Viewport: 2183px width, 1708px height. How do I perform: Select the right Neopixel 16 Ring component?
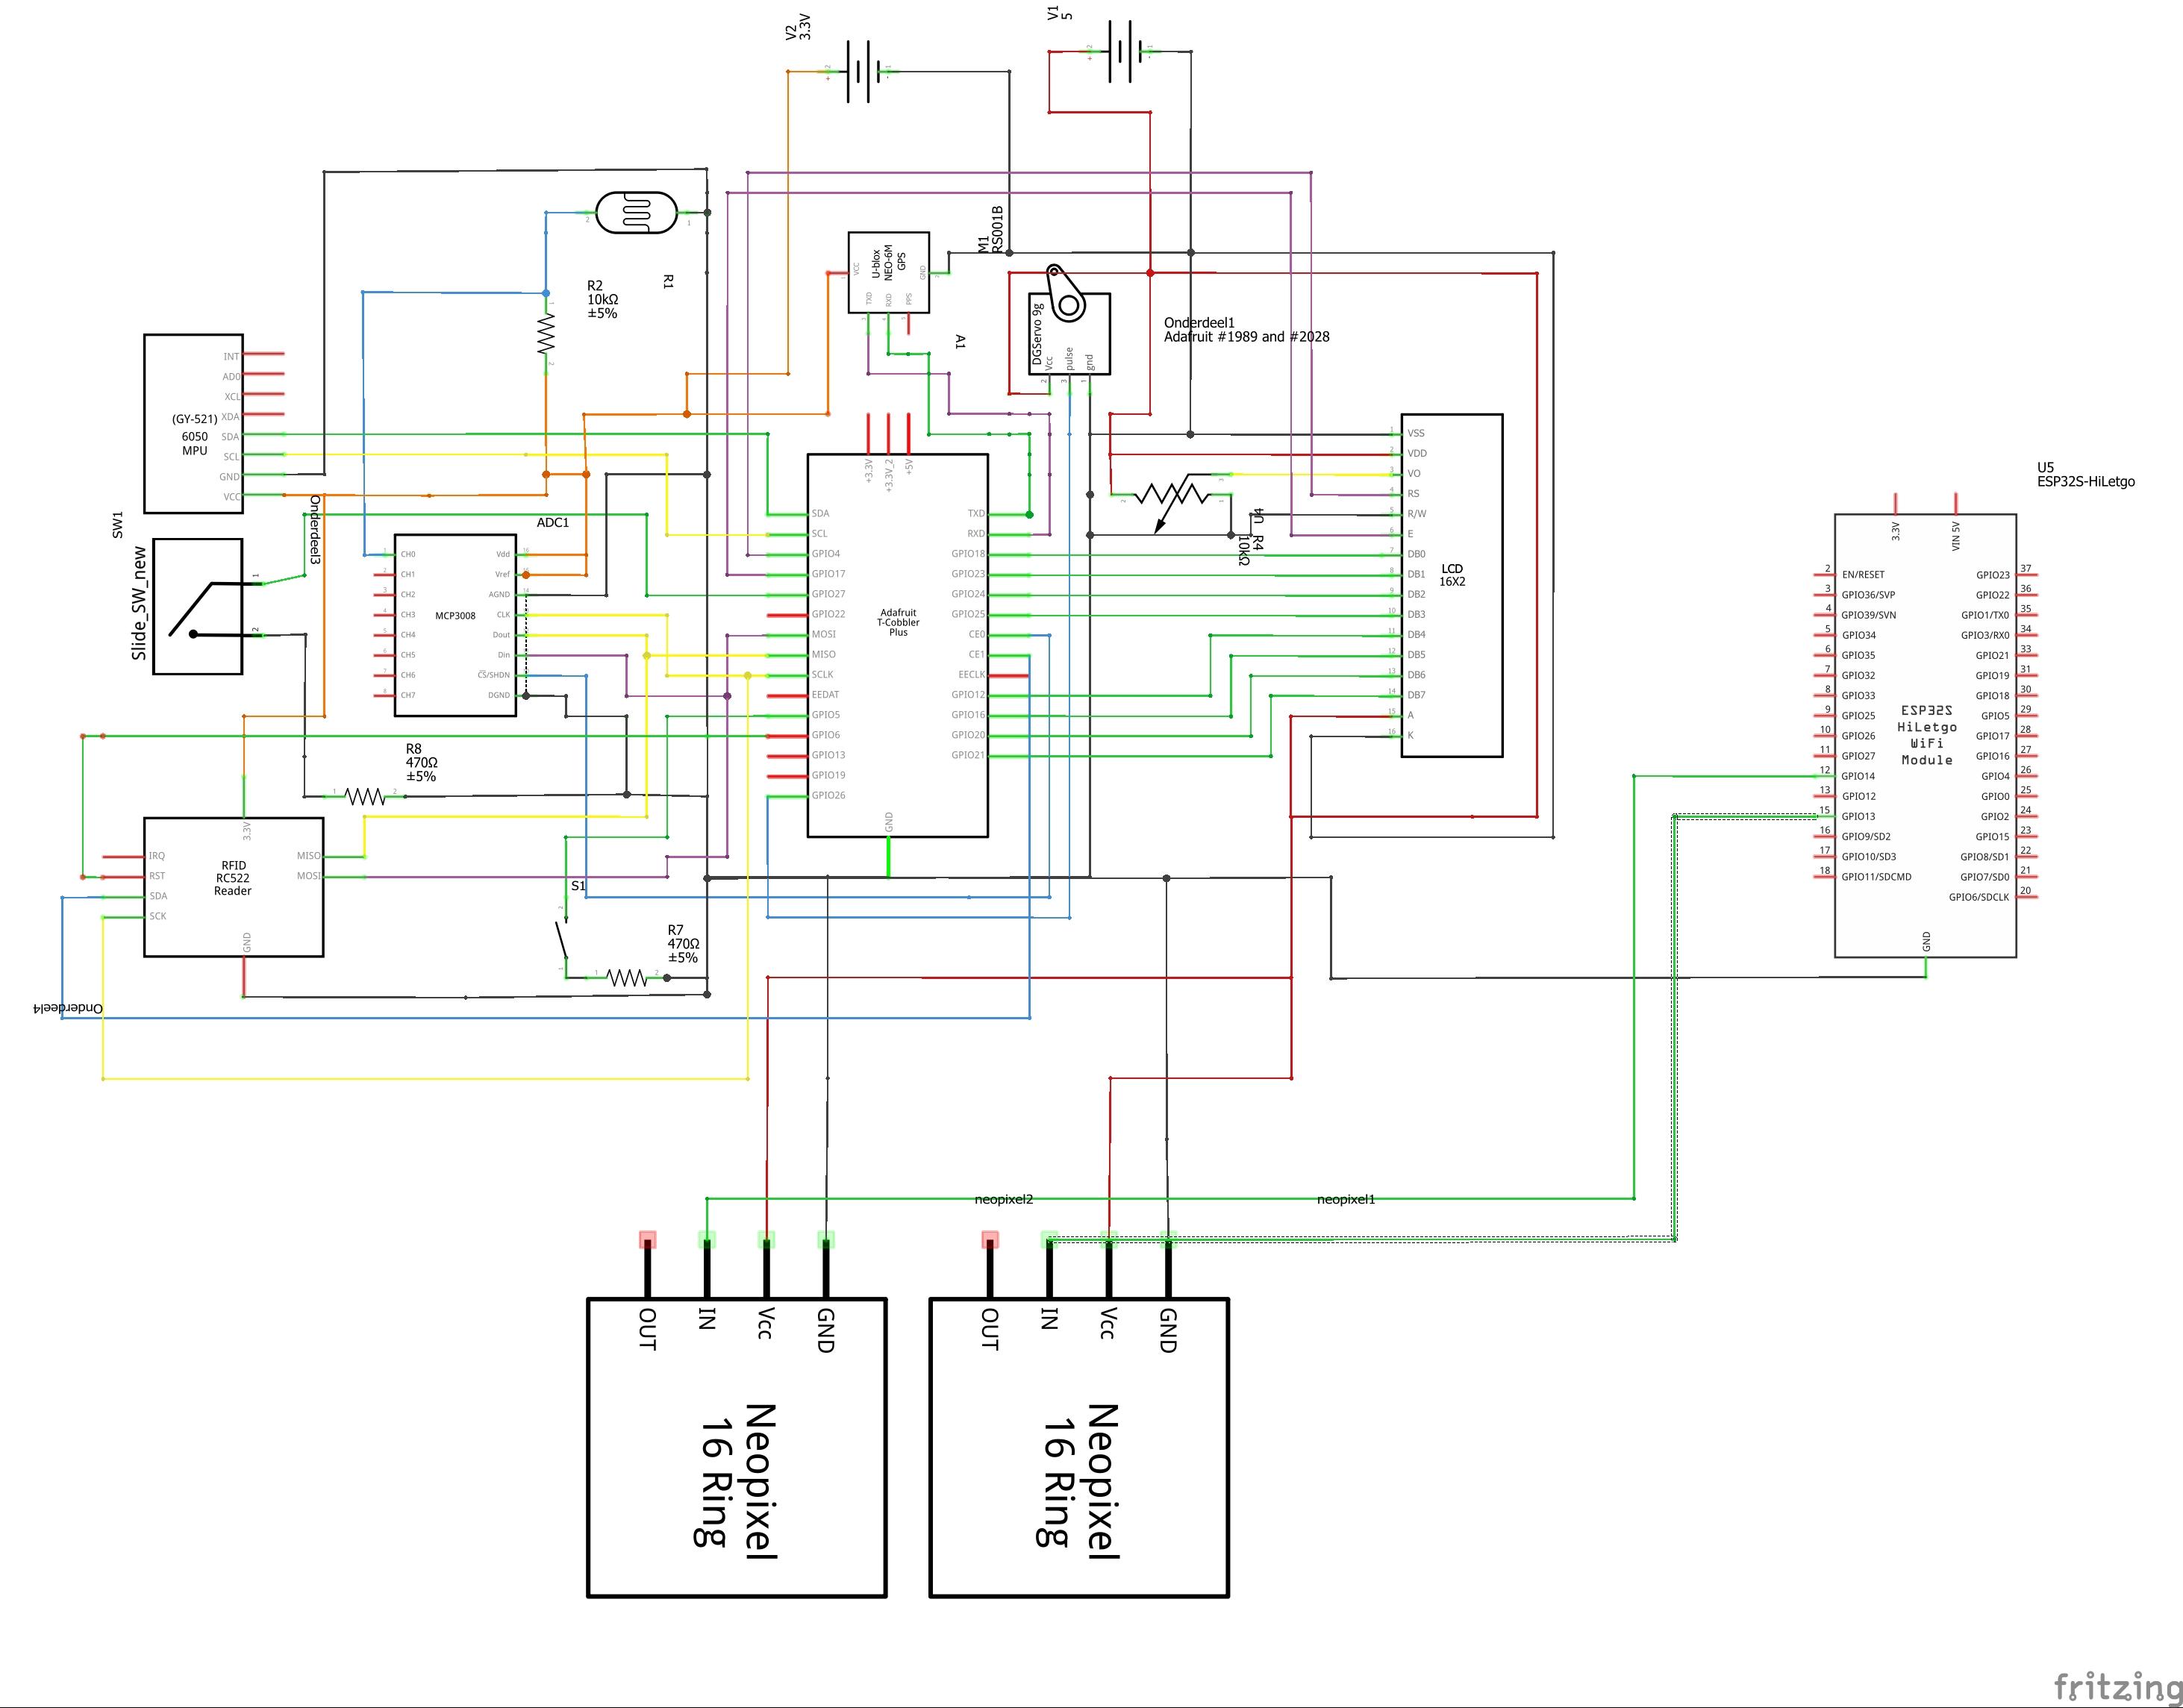coord(1079,1448)
